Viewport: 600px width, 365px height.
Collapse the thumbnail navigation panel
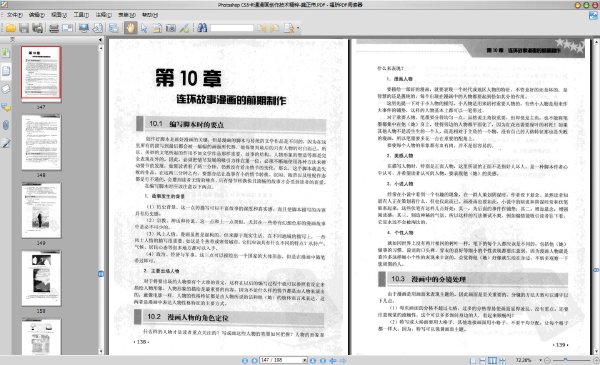coord(100,40)
